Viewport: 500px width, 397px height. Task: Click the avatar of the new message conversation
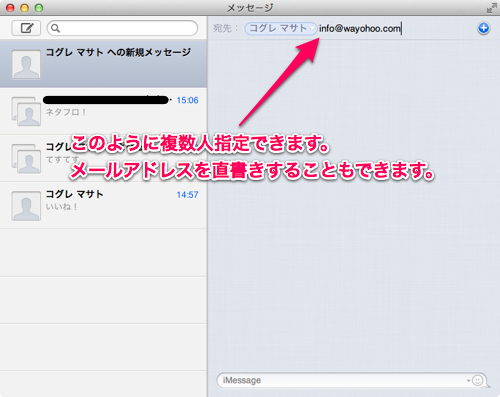[26, 65]
